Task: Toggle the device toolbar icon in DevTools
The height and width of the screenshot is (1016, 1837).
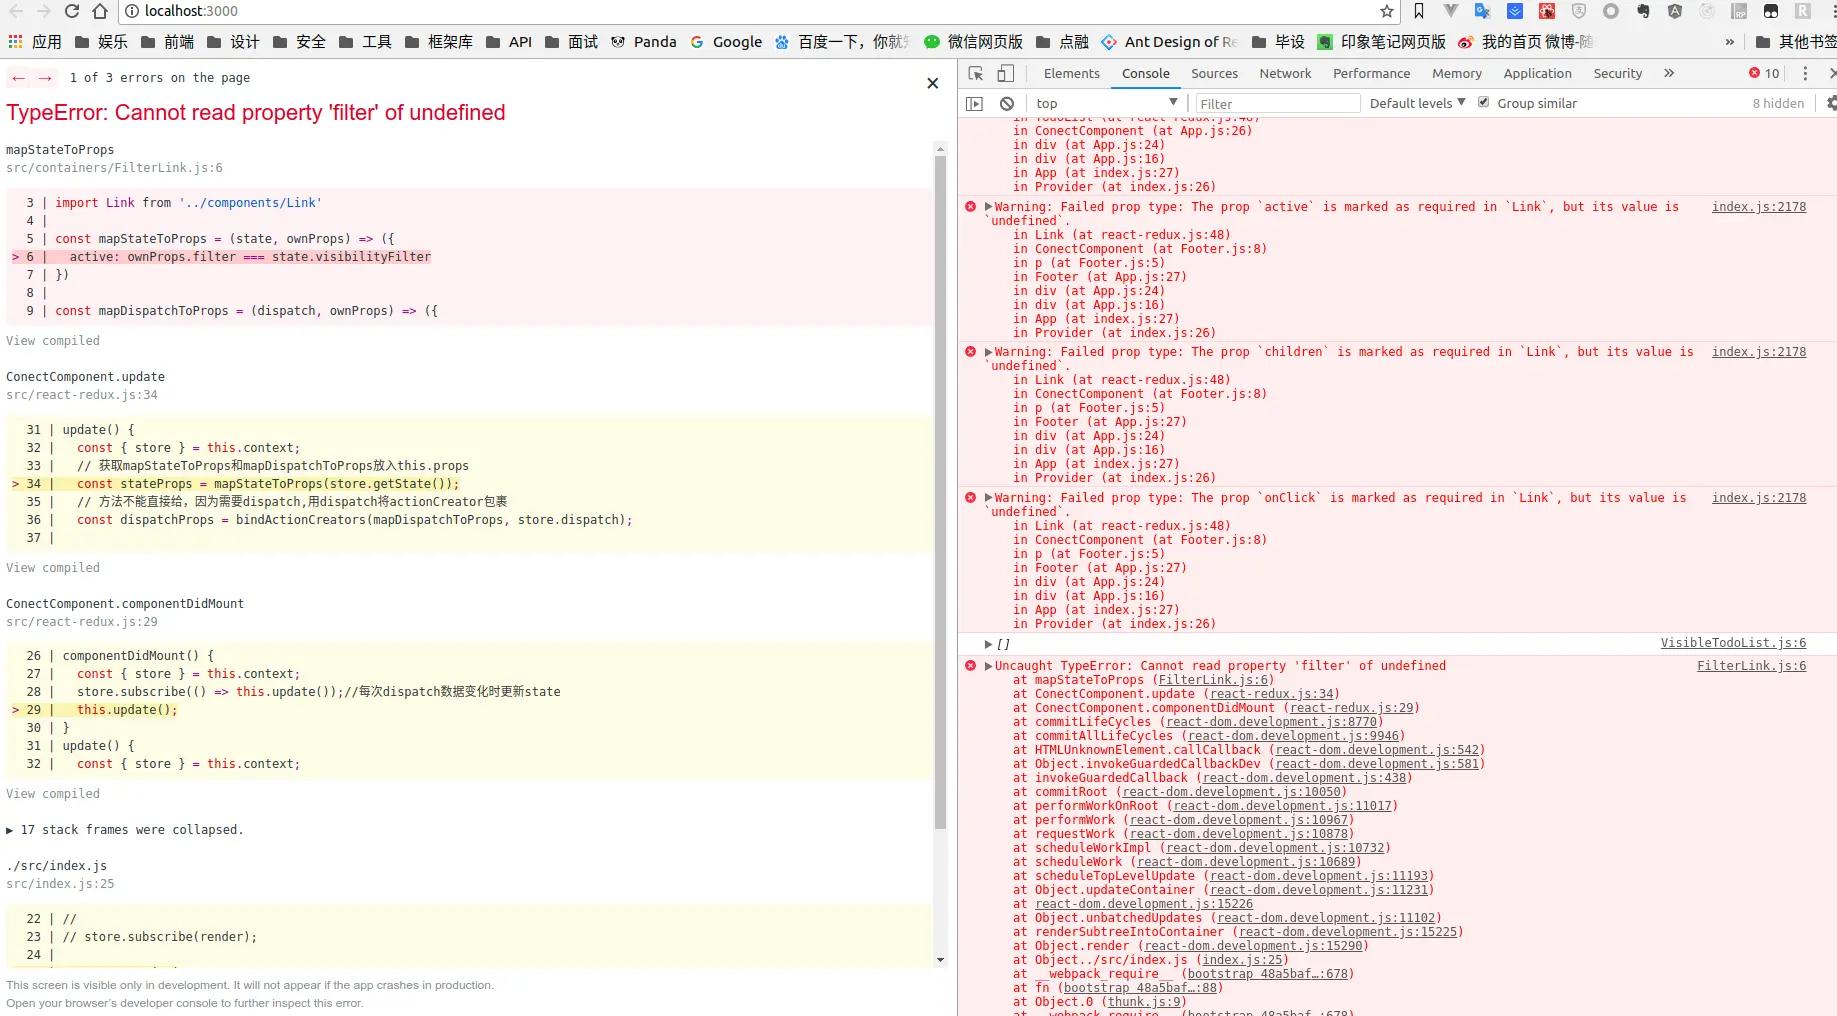Action: tap(1006, 73)
